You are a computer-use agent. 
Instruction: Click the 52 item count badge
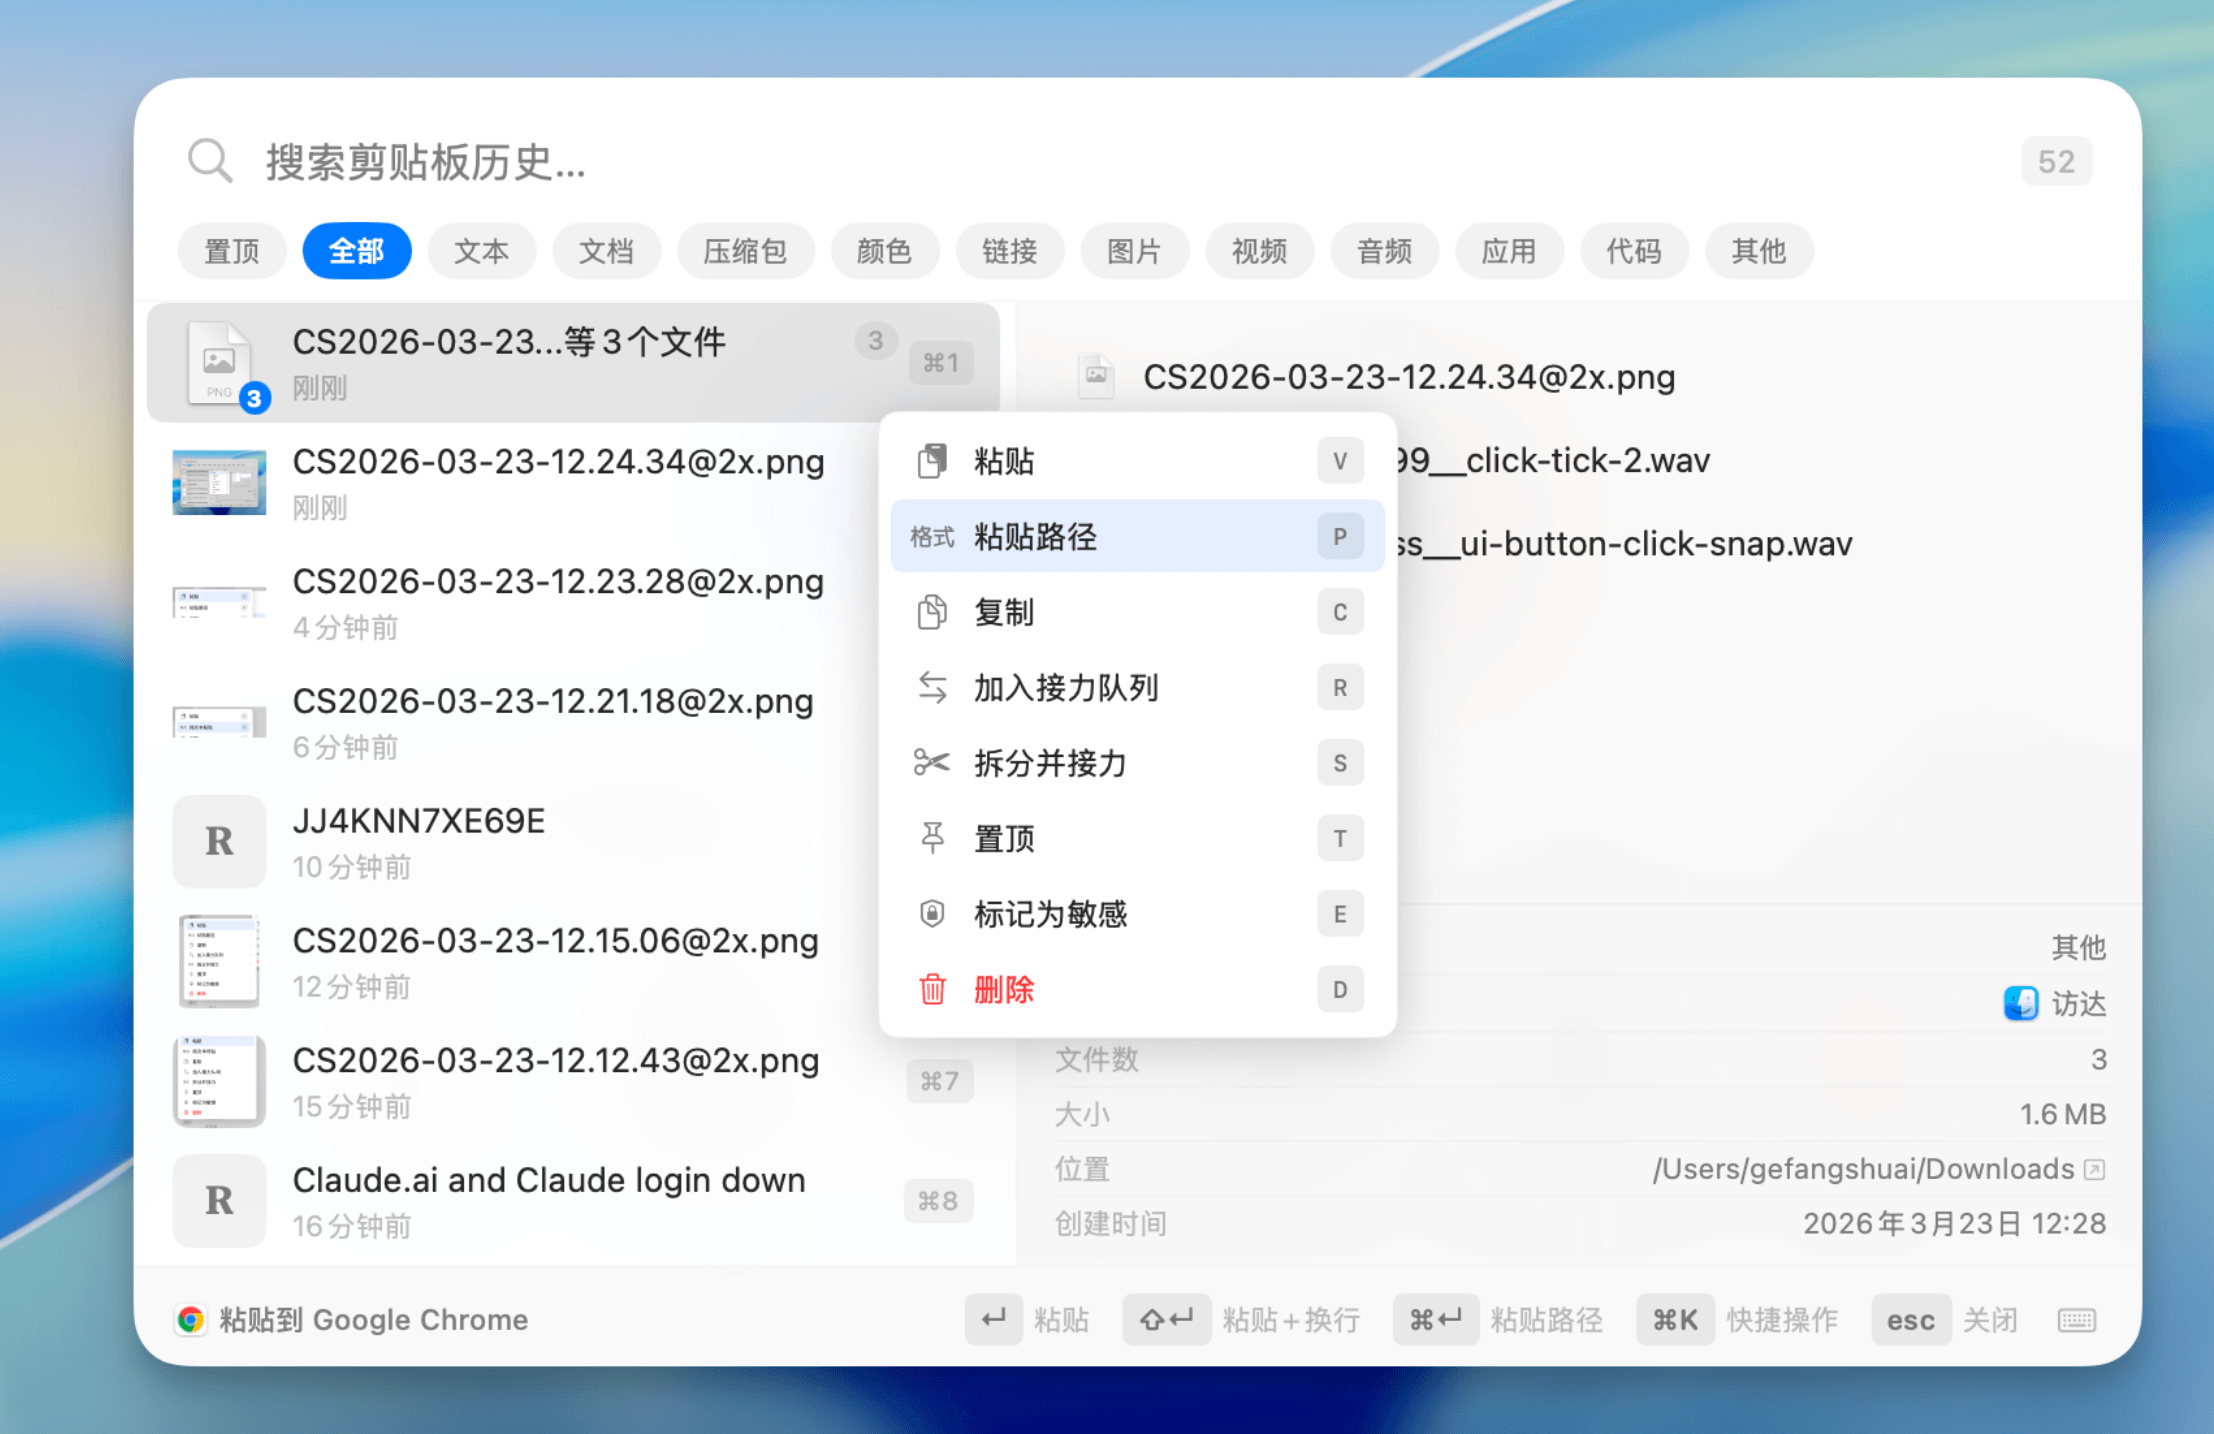(2056, 162)
